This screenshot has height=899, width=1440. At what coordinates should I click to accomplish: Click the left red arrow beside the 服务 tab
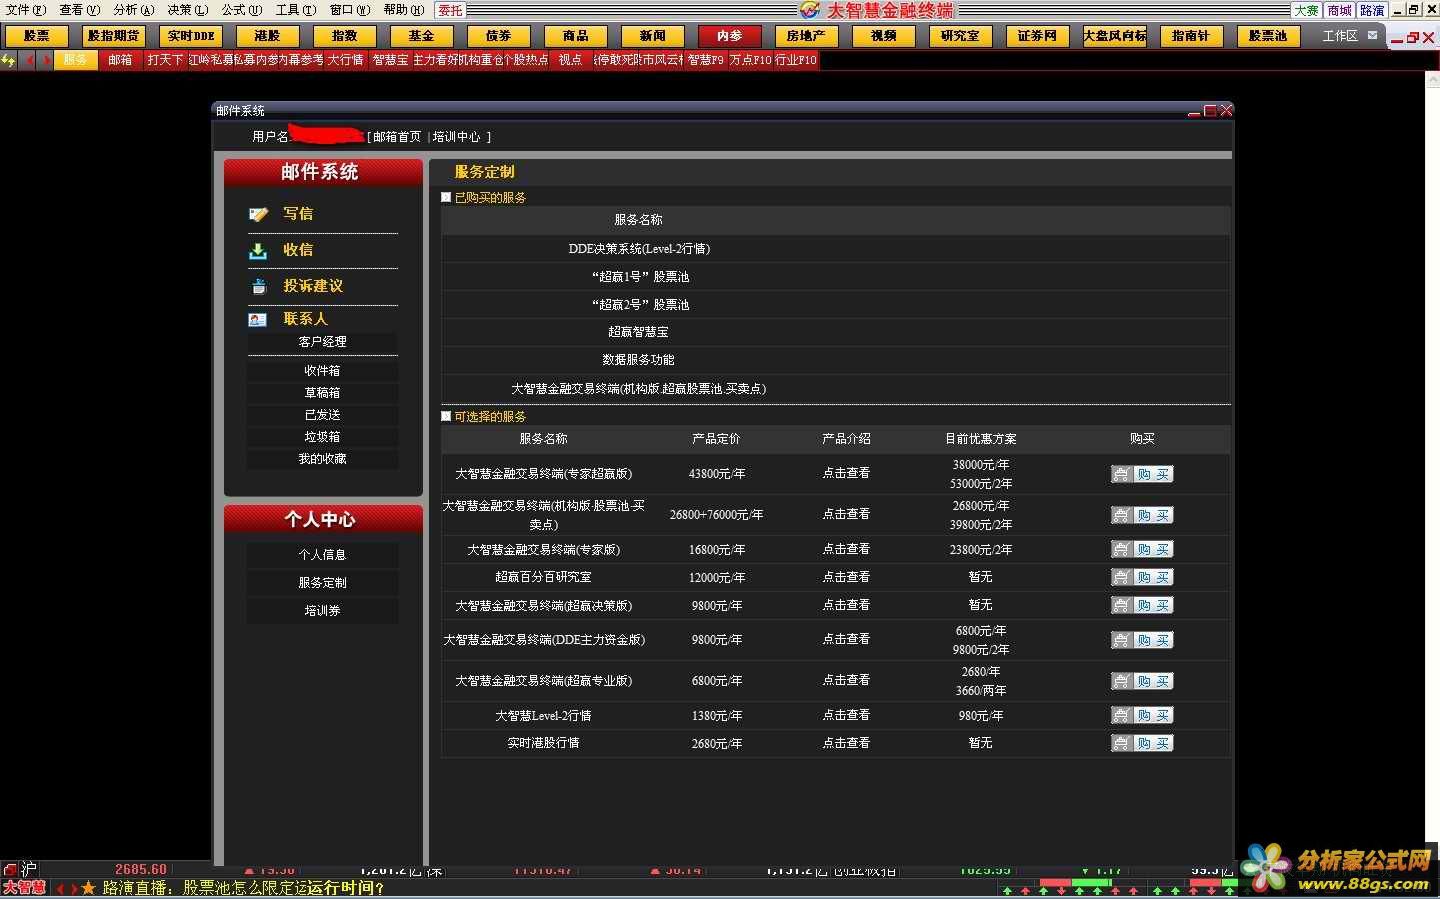[30, 60]
